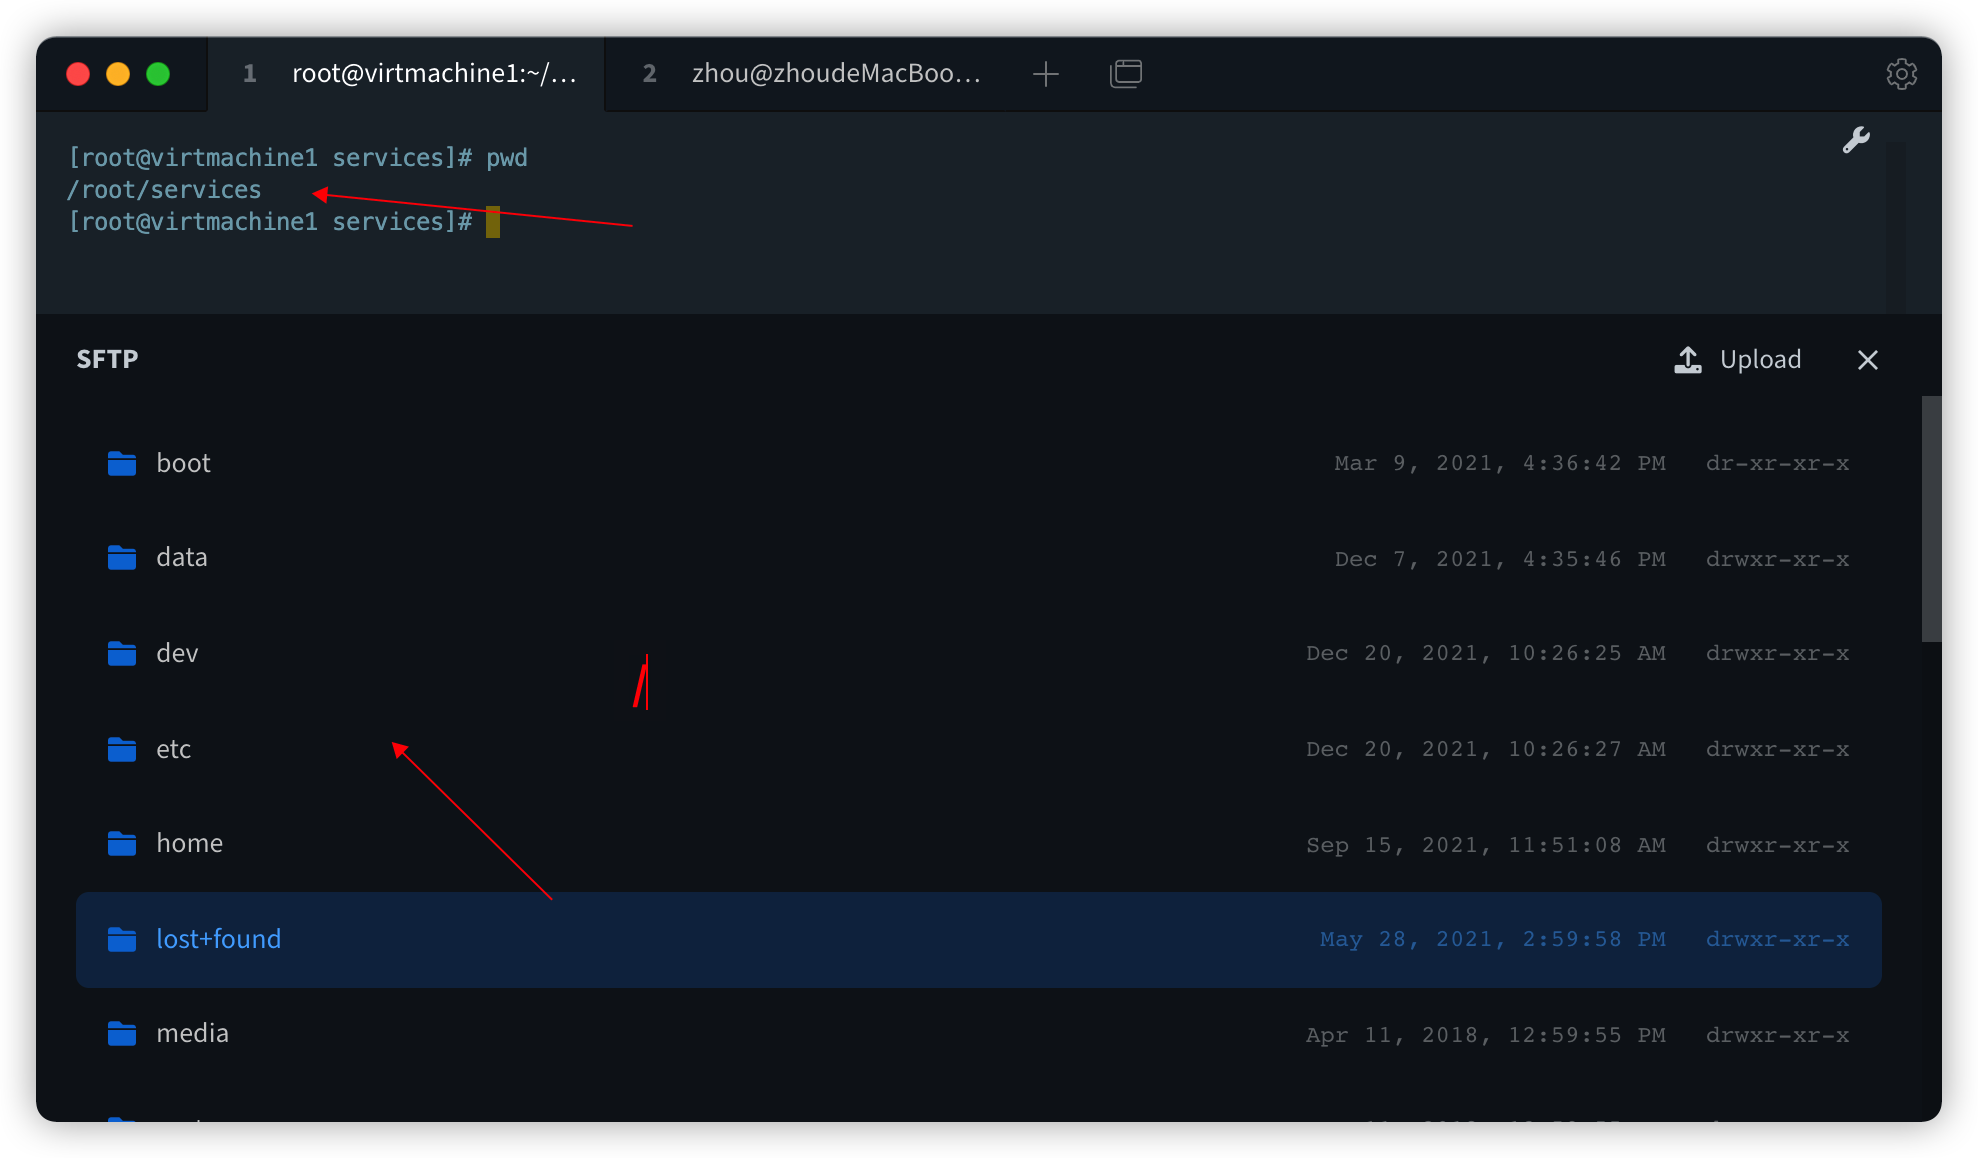Open the data directory

click(x=181, y=557)
